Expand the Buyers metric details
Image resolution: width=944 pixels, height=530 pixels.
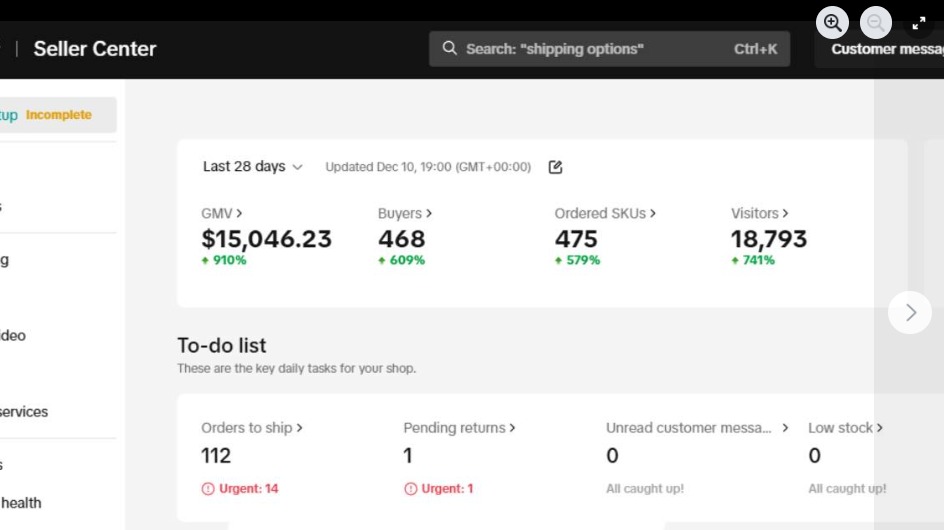[x=404, y=213]
